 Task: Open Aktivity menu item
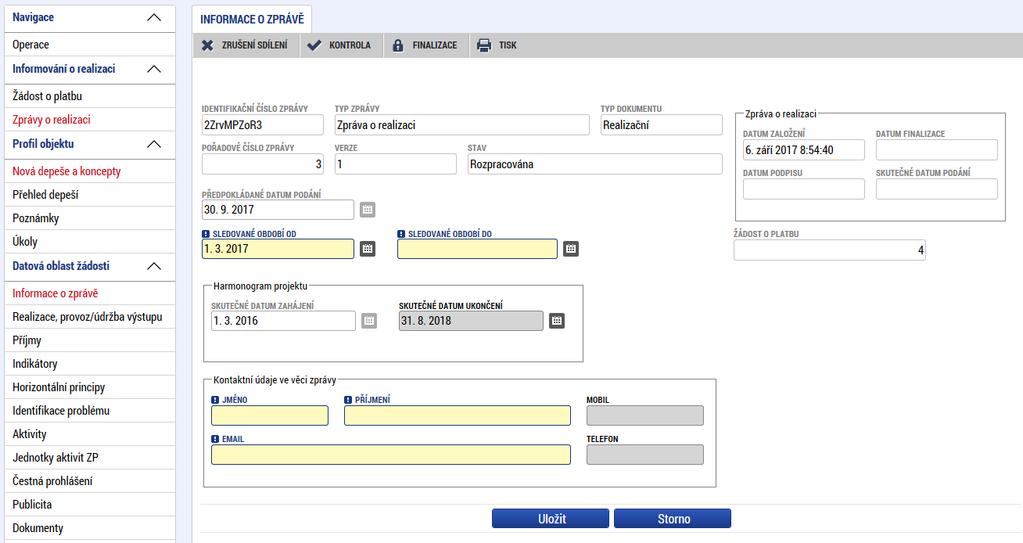90,434
